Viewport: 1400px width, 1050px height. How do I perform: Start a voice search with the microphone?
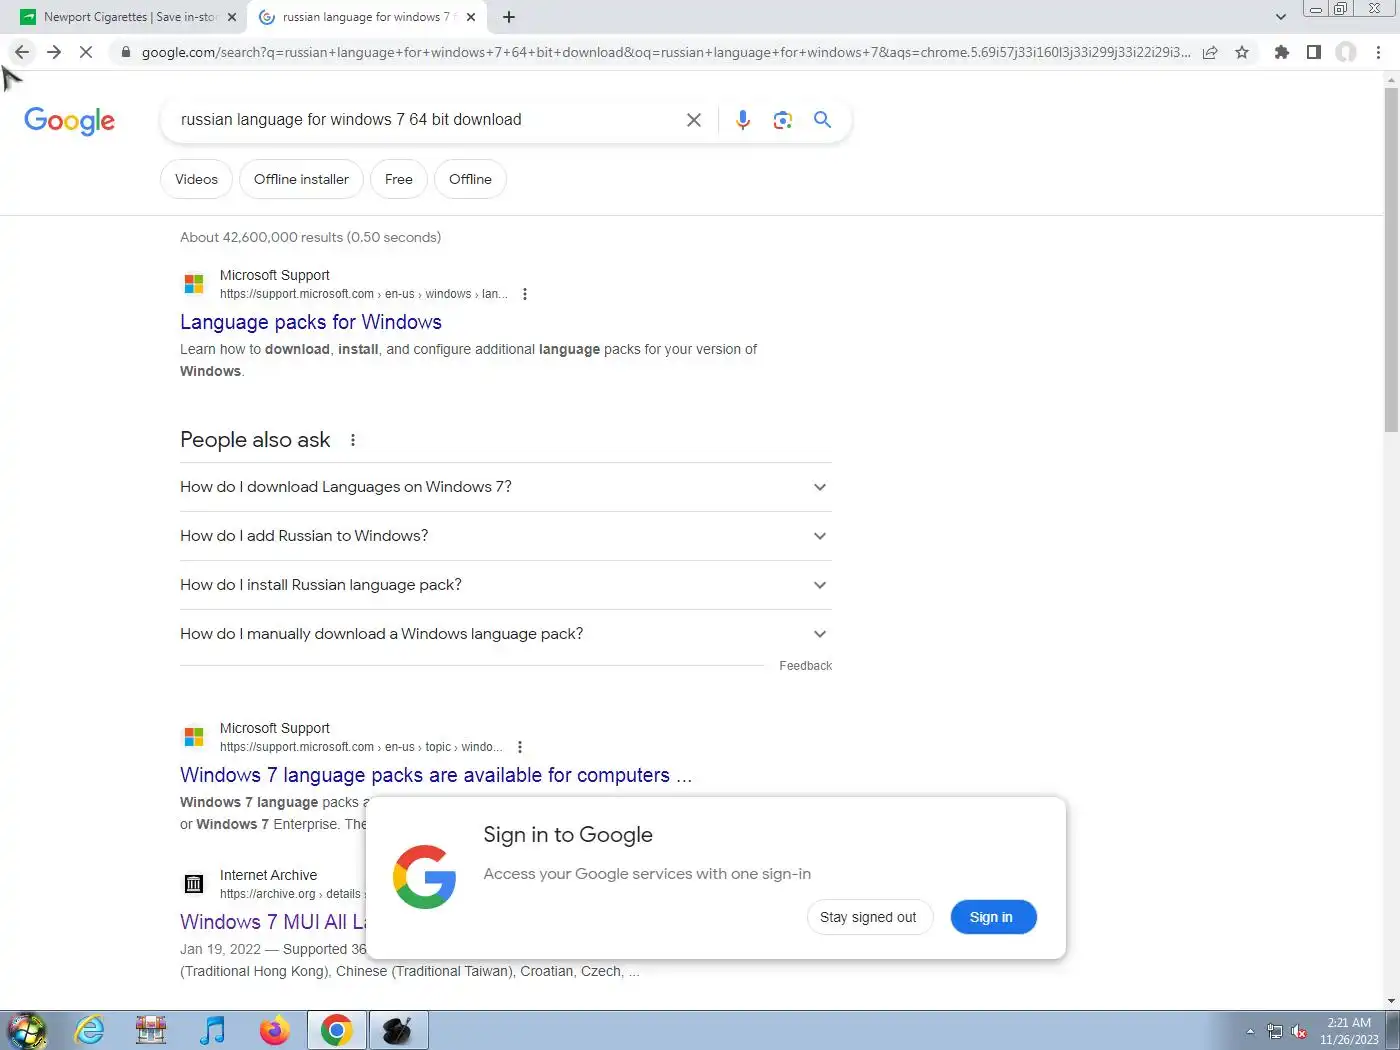coord(743,120)
